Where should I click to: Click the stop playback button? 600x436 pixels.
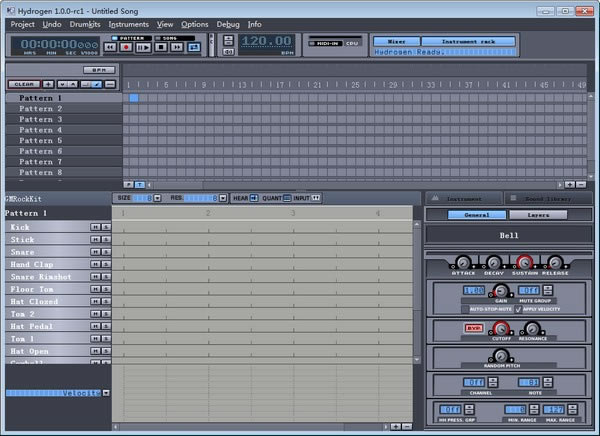[x=161, y=47]
